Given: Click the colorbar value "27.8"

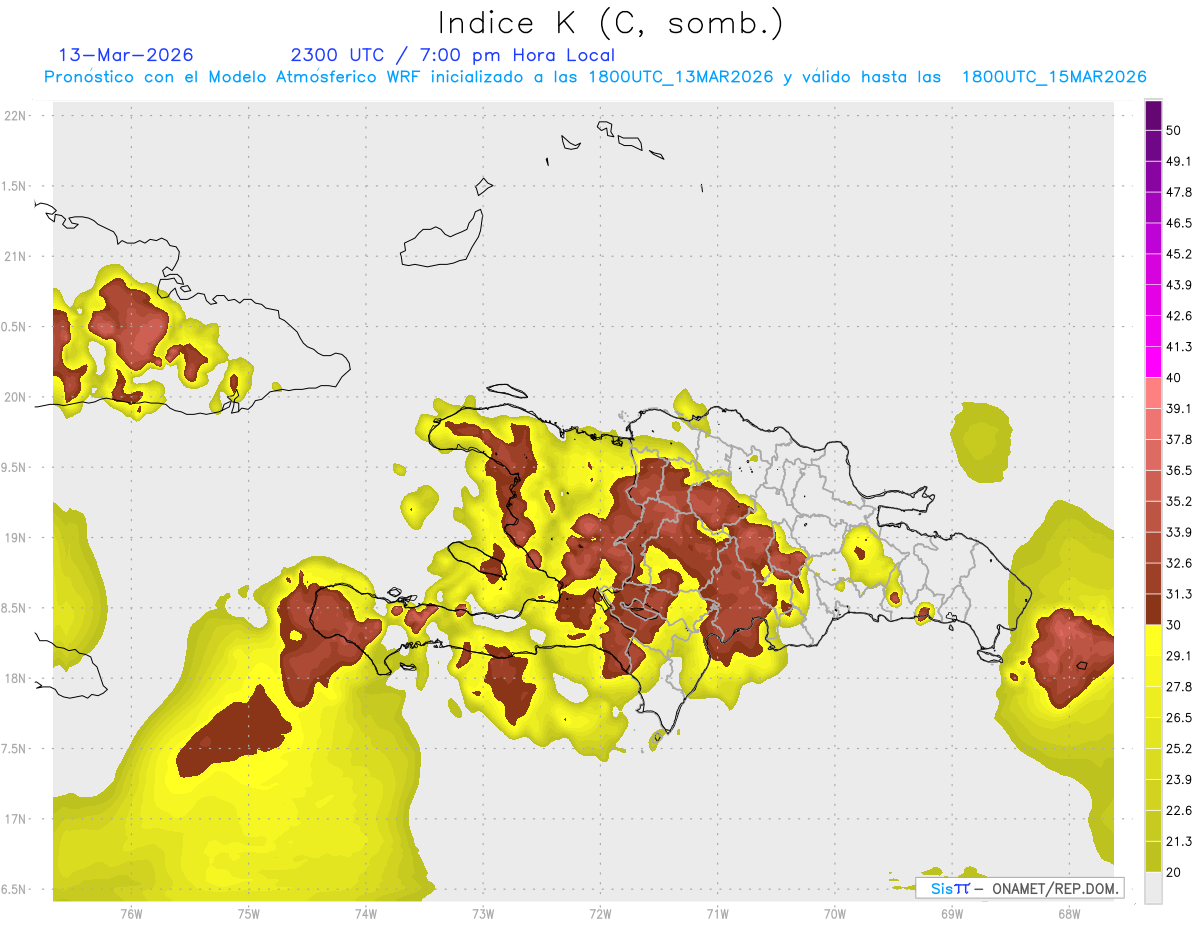Looking at the screenshot, I should coord(1179,687).
